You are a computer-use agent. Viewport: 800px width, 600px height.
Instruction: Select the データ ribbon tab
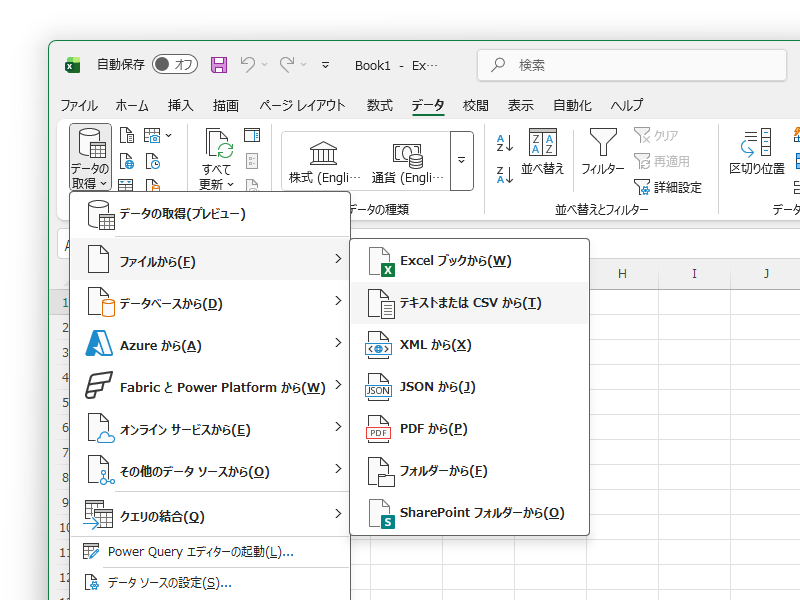pos(428,105)
